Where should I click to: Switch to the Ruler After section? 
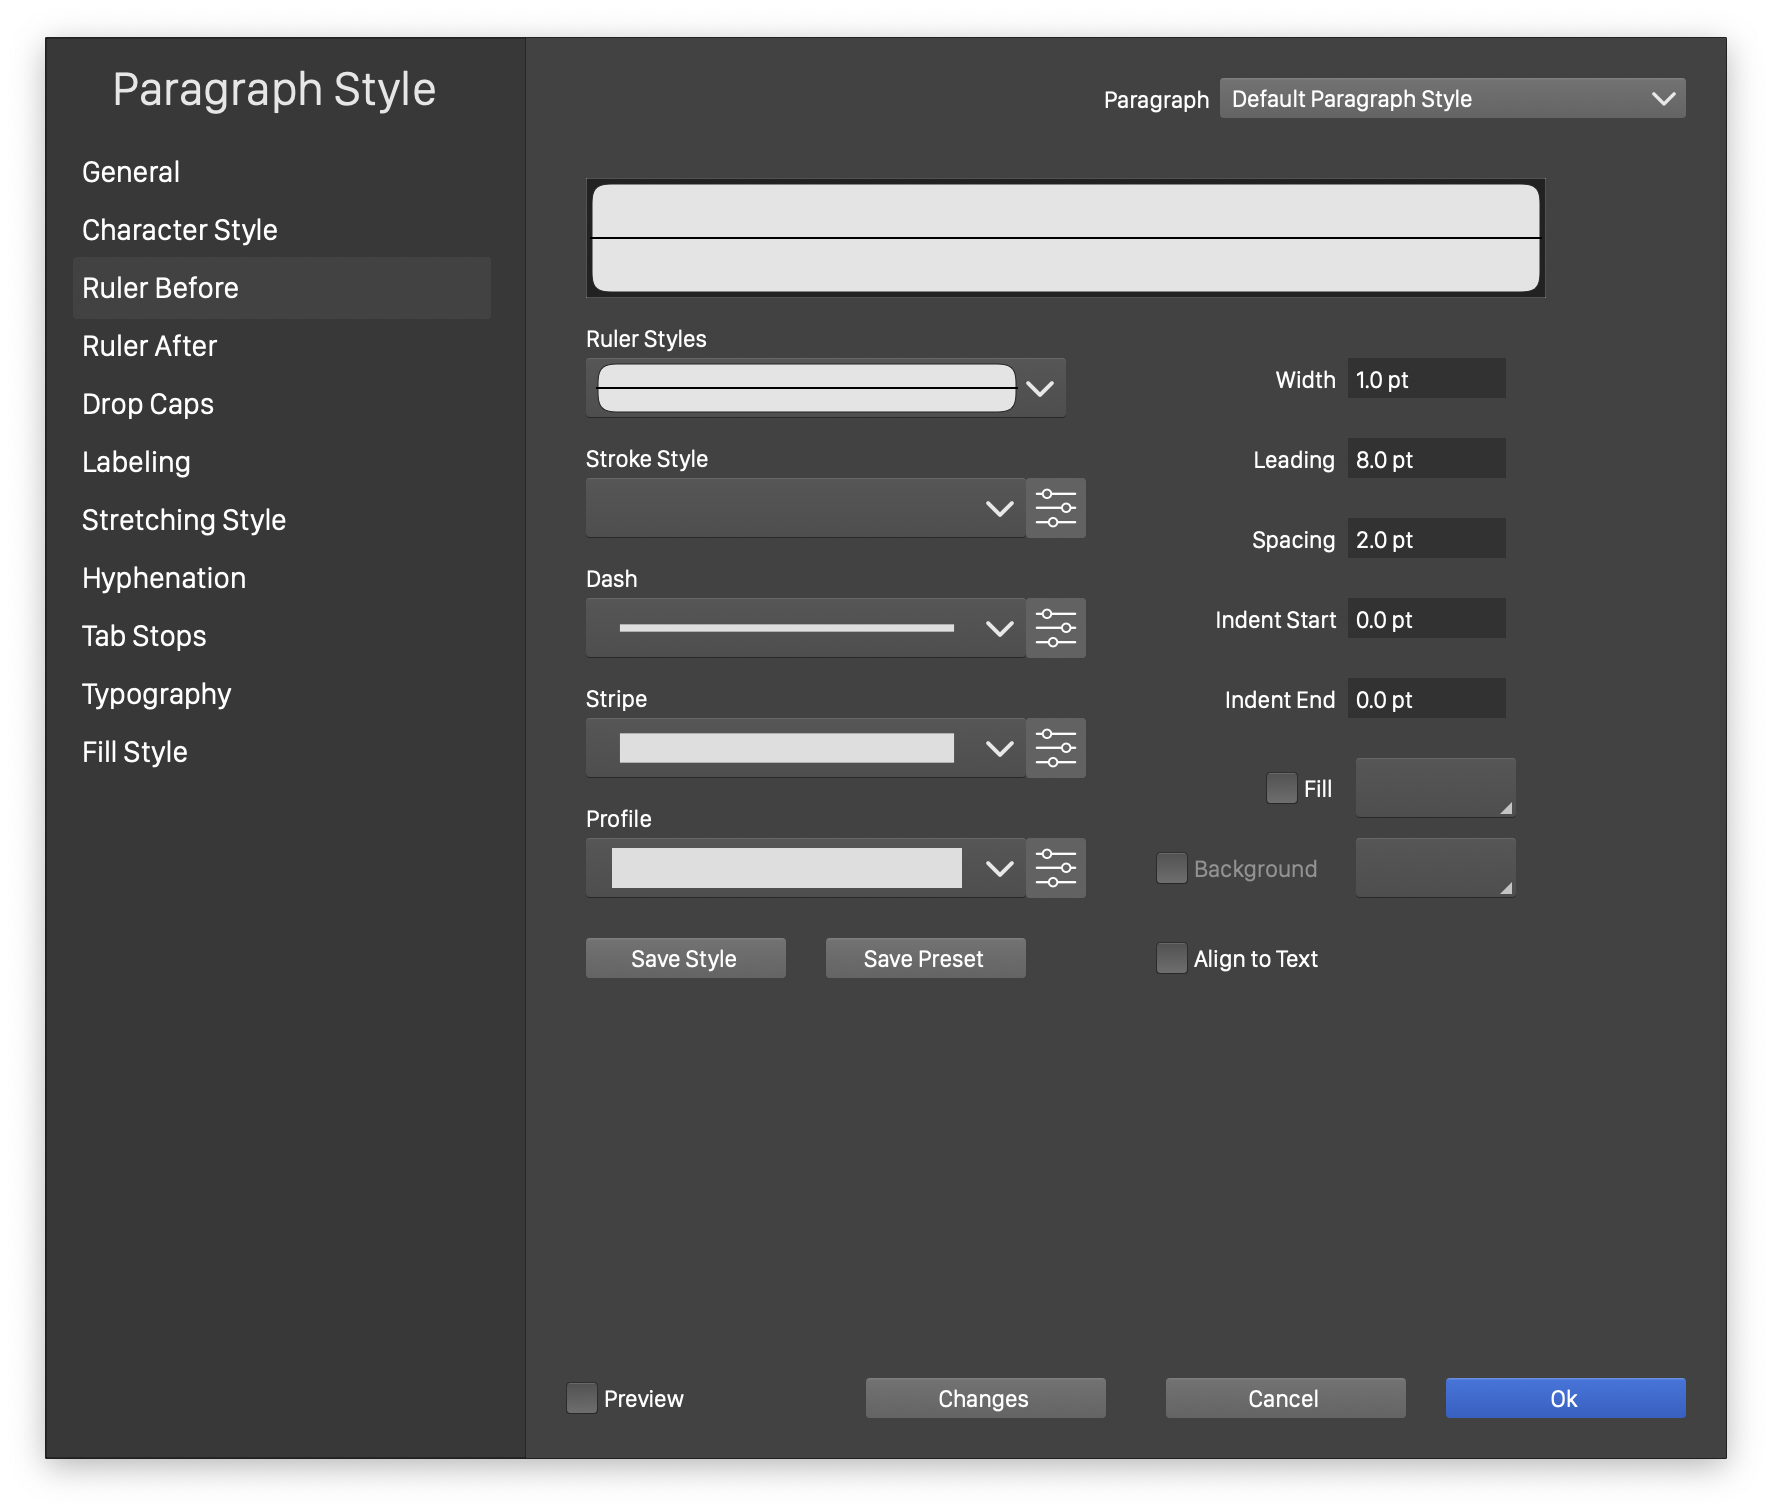click(150, 346)
